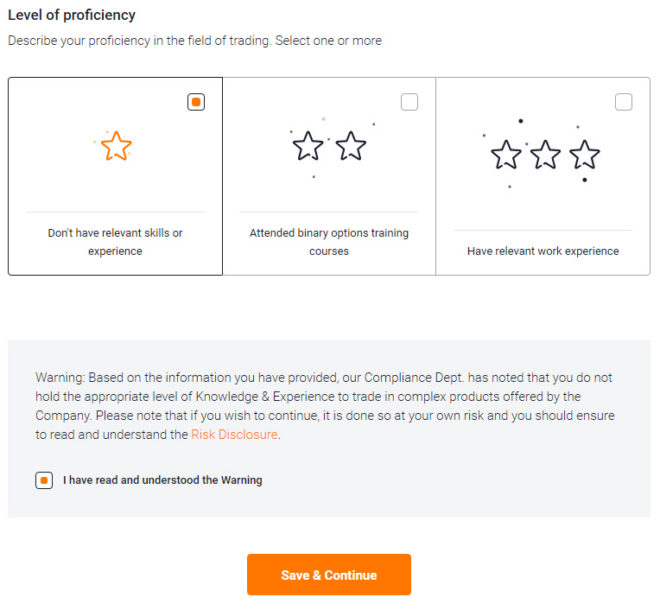Screen dimensions: 660x610
Task: Click the first star in the three-star group
Action: (x=506, y=154)
